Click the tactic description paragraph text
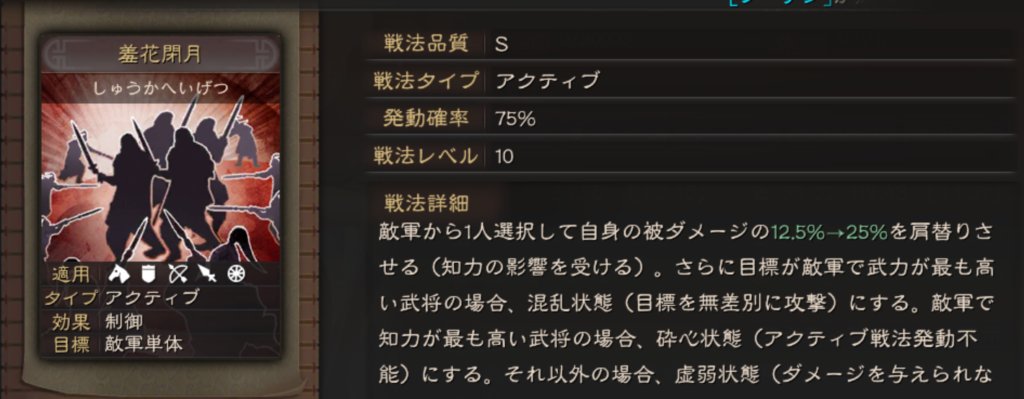The image size is (1024, 399). [686, 304]
